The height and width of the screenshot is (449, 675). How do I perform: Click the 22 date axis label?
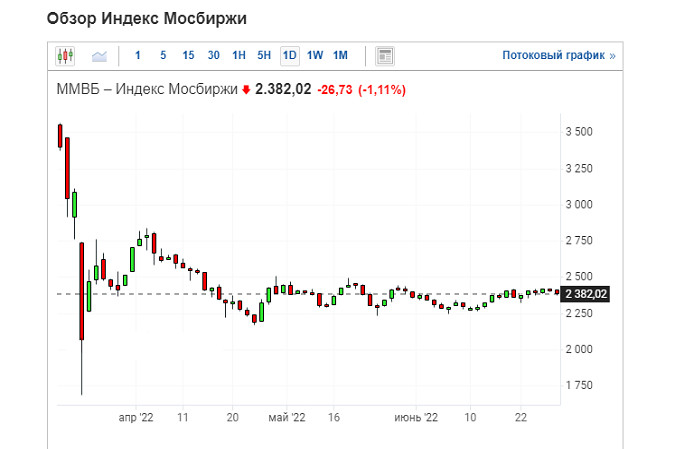tap(521, 418)
